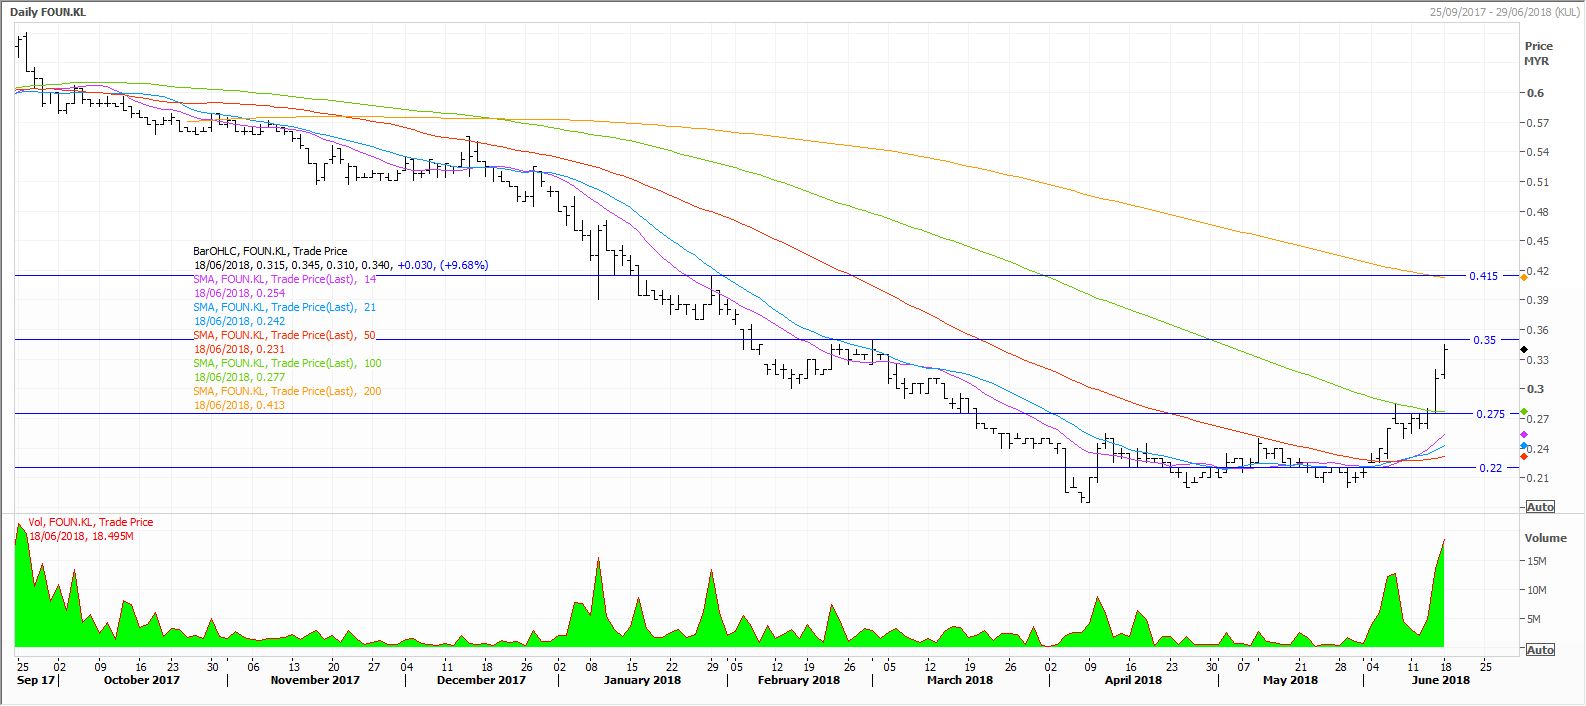The height and width of the screenshot is (706, 1586).
Task: Click June 2018 on the time axis
Action: tap(1441, 680)
